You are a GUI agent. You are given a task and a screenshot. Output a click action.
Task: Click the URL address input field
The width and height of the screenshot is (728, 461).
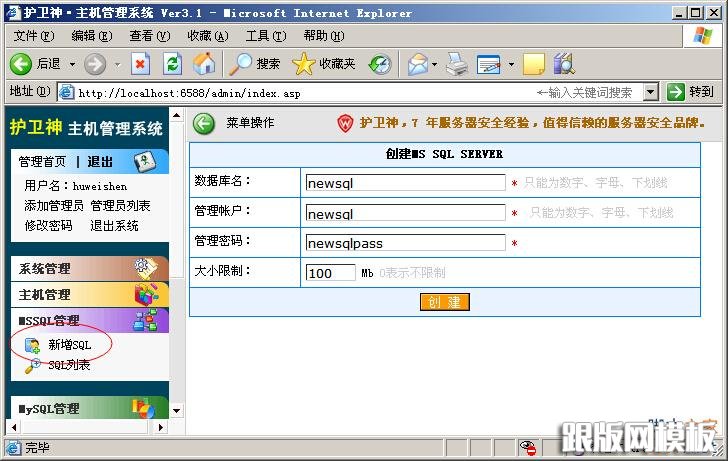[x=358, y=92]
